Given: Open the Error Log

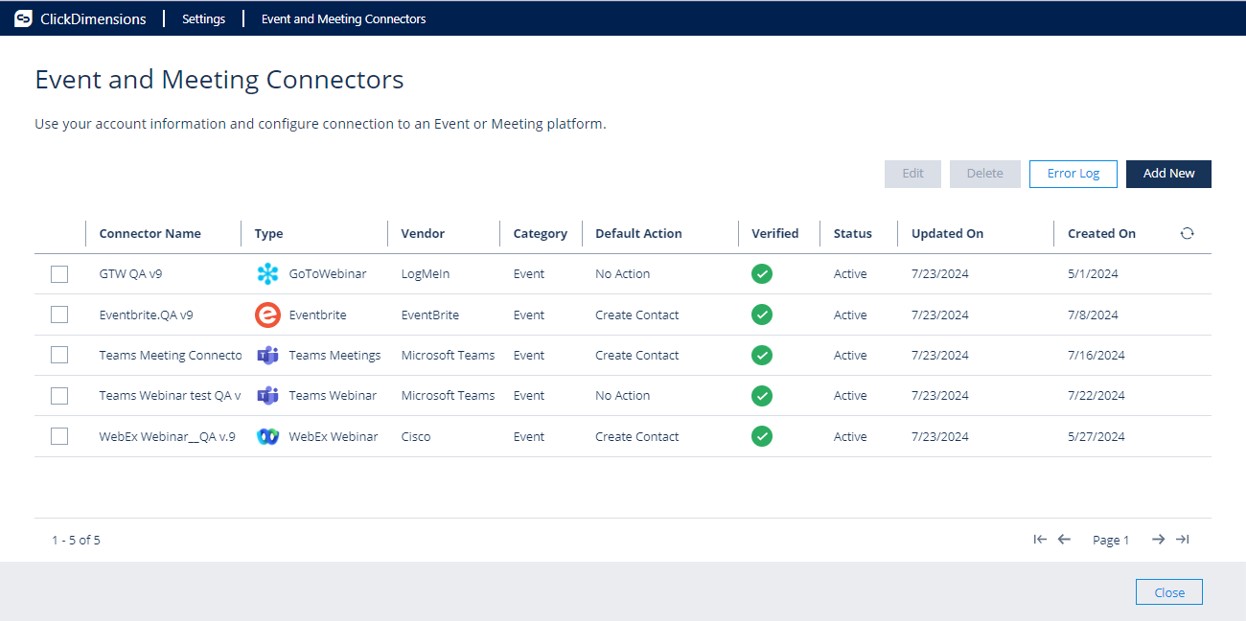Looking at the screenshot, I should 1073,174.
